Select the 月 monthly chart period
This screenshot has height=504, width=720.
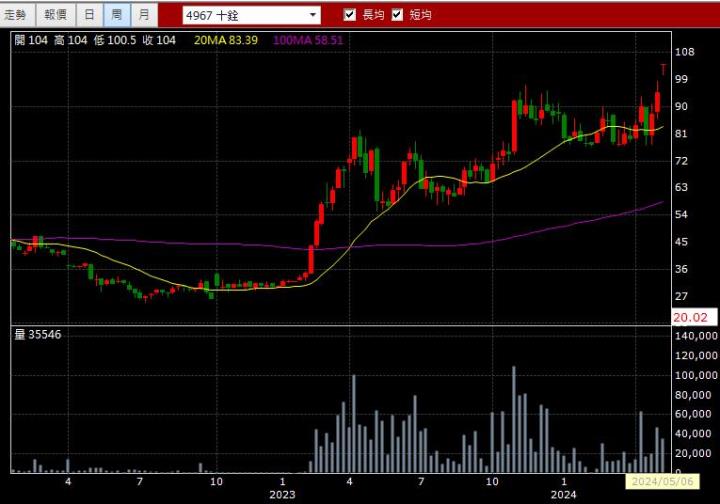pyautogui.click(x=145, y=15)
